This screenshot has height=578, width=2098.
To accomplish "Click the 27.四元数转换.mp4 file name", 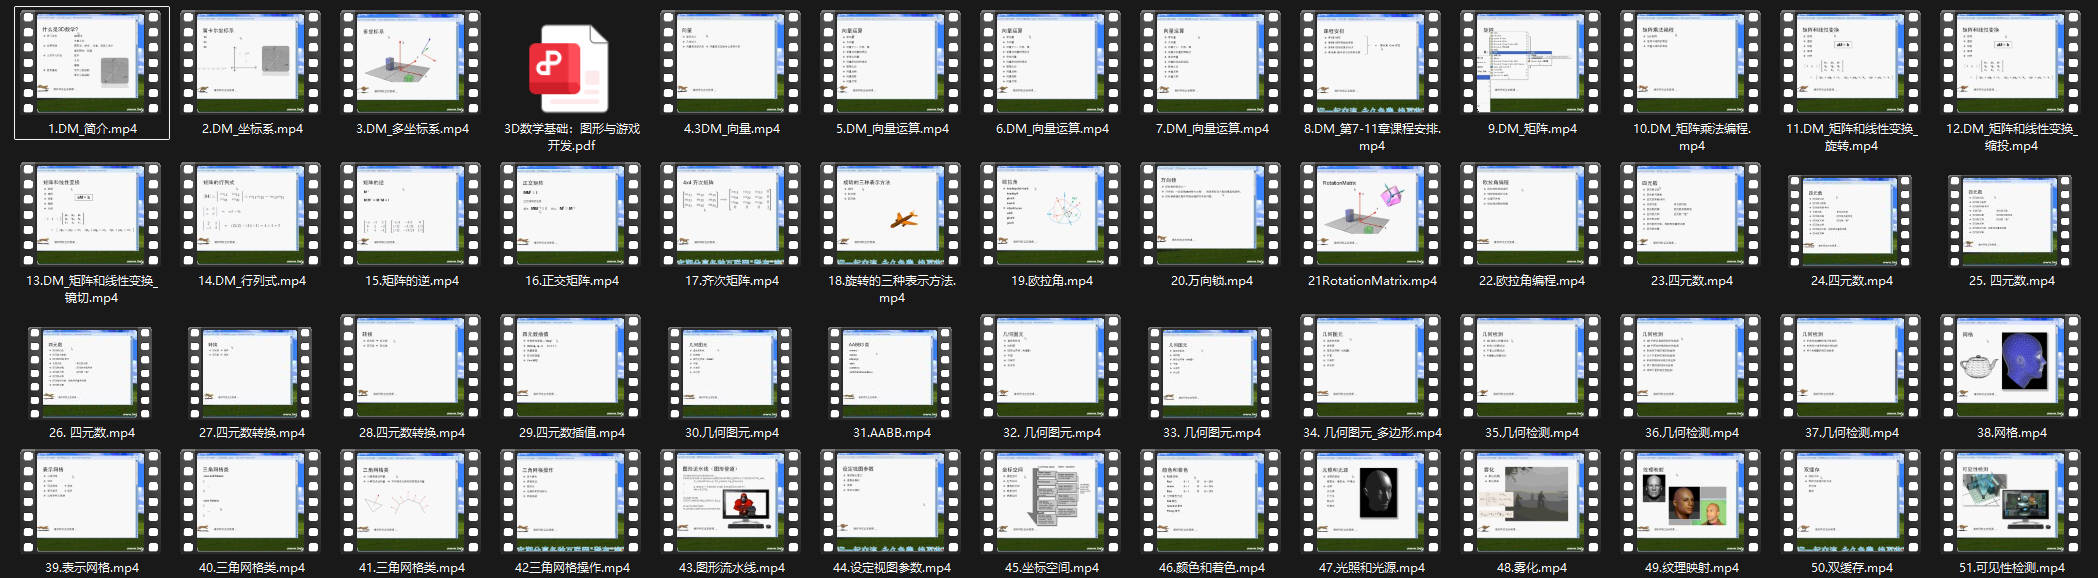I will tap(252, 433).
